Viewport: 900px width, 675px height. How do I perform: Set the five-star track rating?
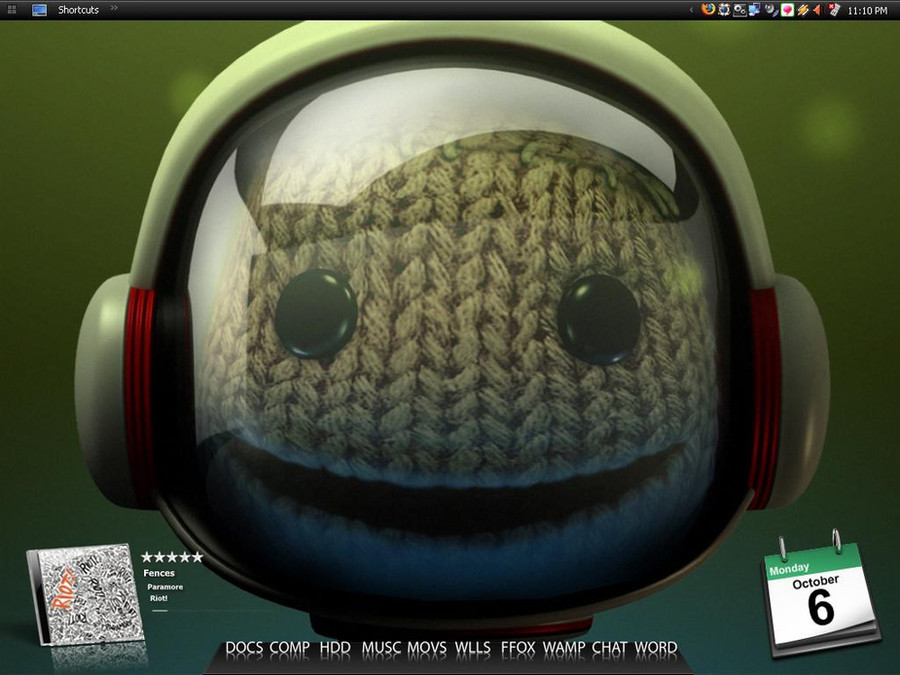[172, 557]
